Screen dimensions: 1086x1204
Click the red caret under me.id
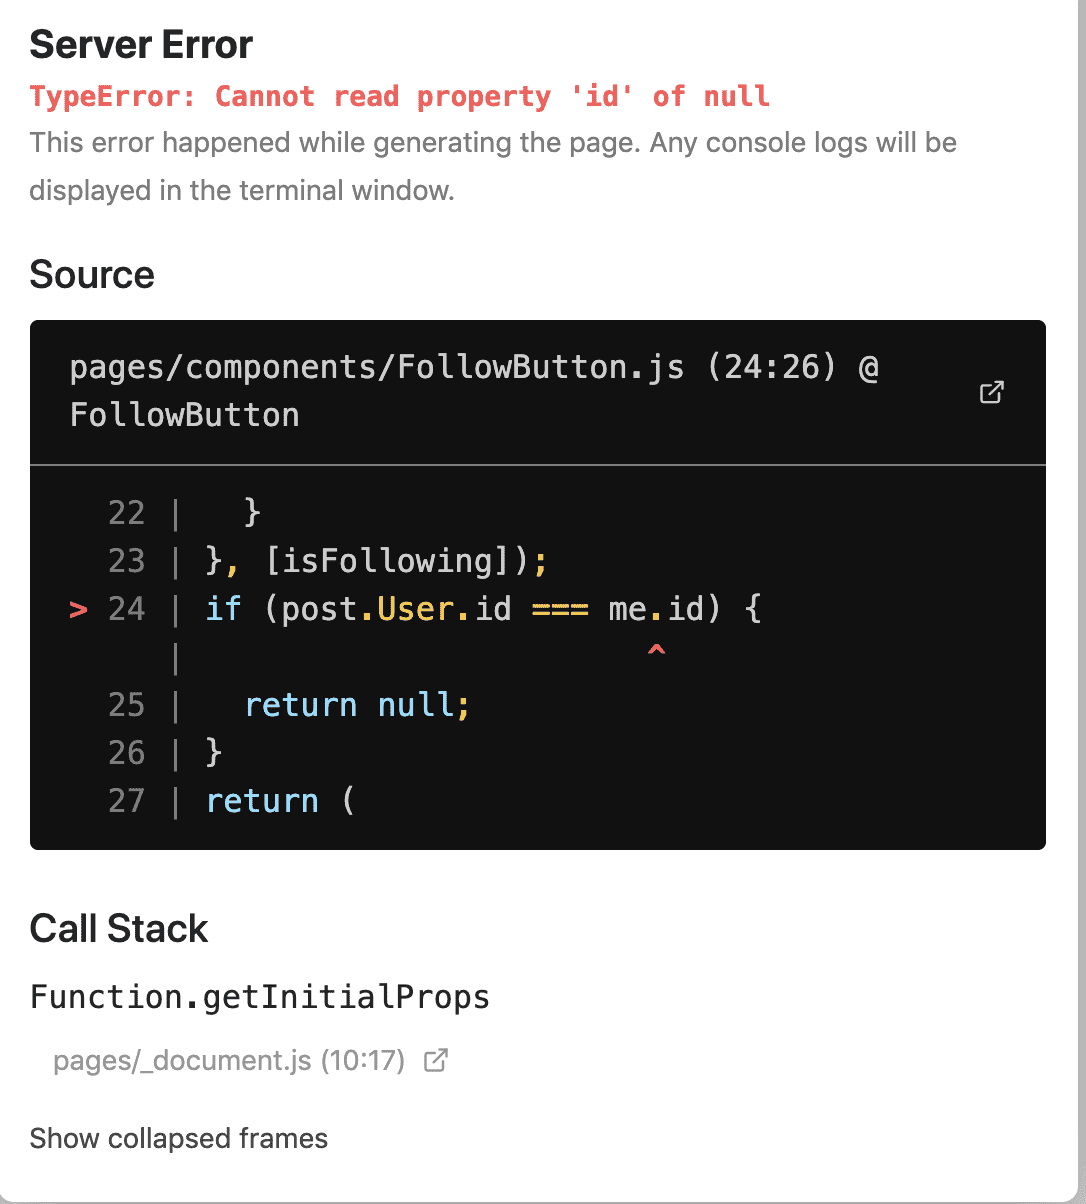656,651
